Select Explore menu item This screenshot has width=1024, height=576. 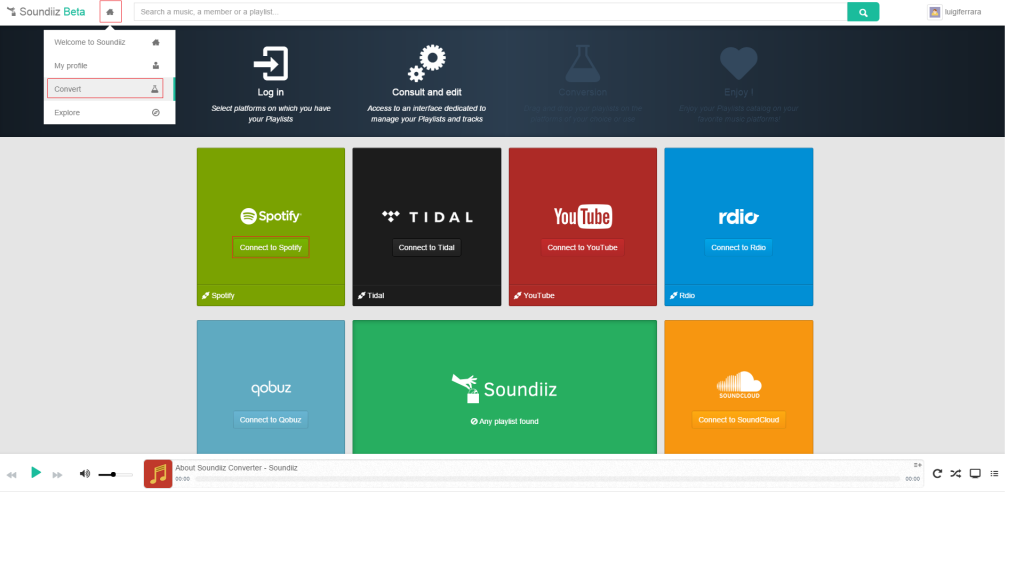[109, 112]
